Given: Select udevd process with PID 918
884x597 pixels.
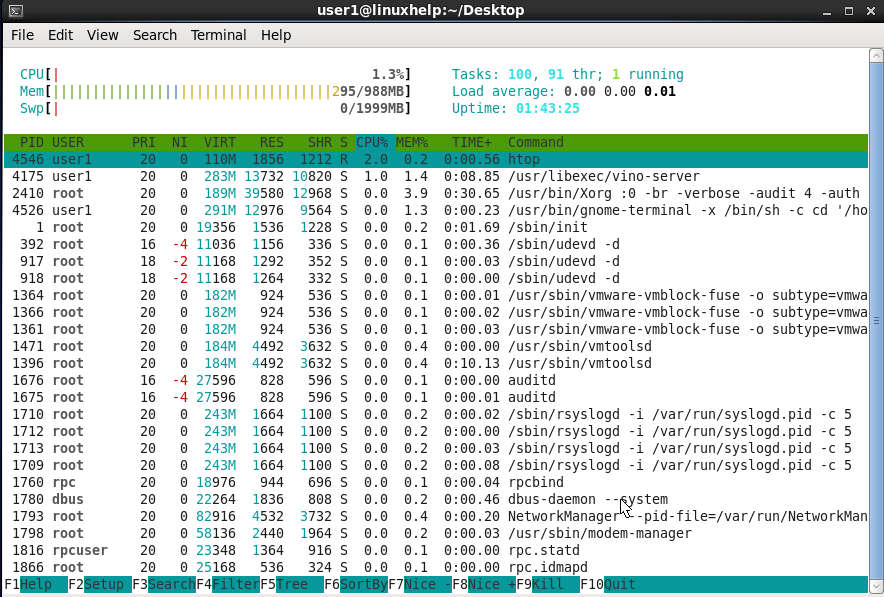Looking at the screenshot, I should coord(436,278).
